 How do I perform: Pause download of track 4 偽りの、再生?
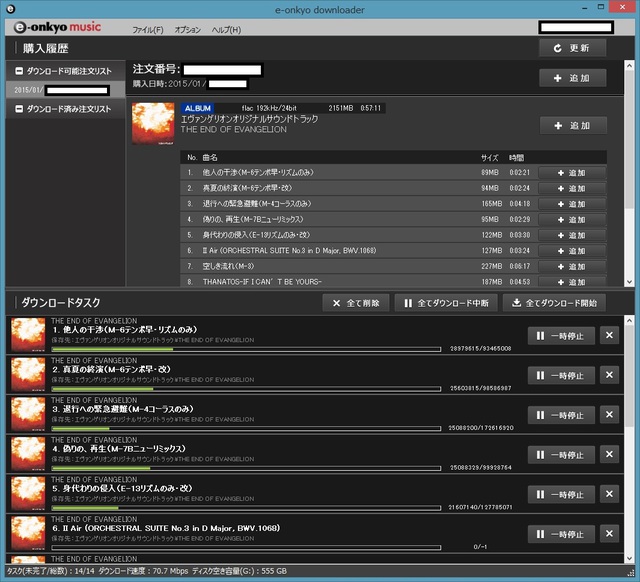pos(561,454)
